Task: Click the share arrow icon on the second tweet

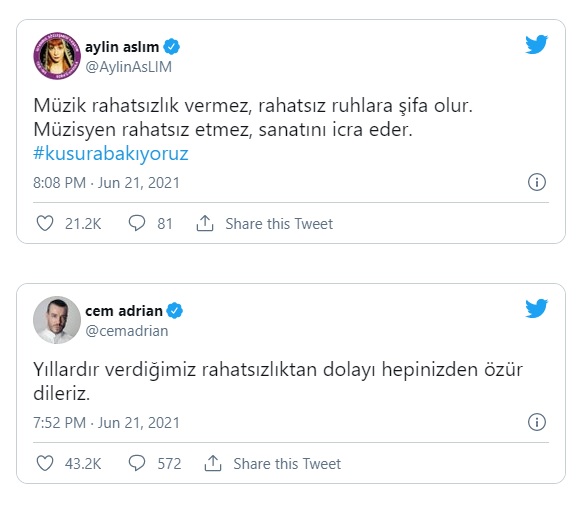Action: (x=213, y=463)
